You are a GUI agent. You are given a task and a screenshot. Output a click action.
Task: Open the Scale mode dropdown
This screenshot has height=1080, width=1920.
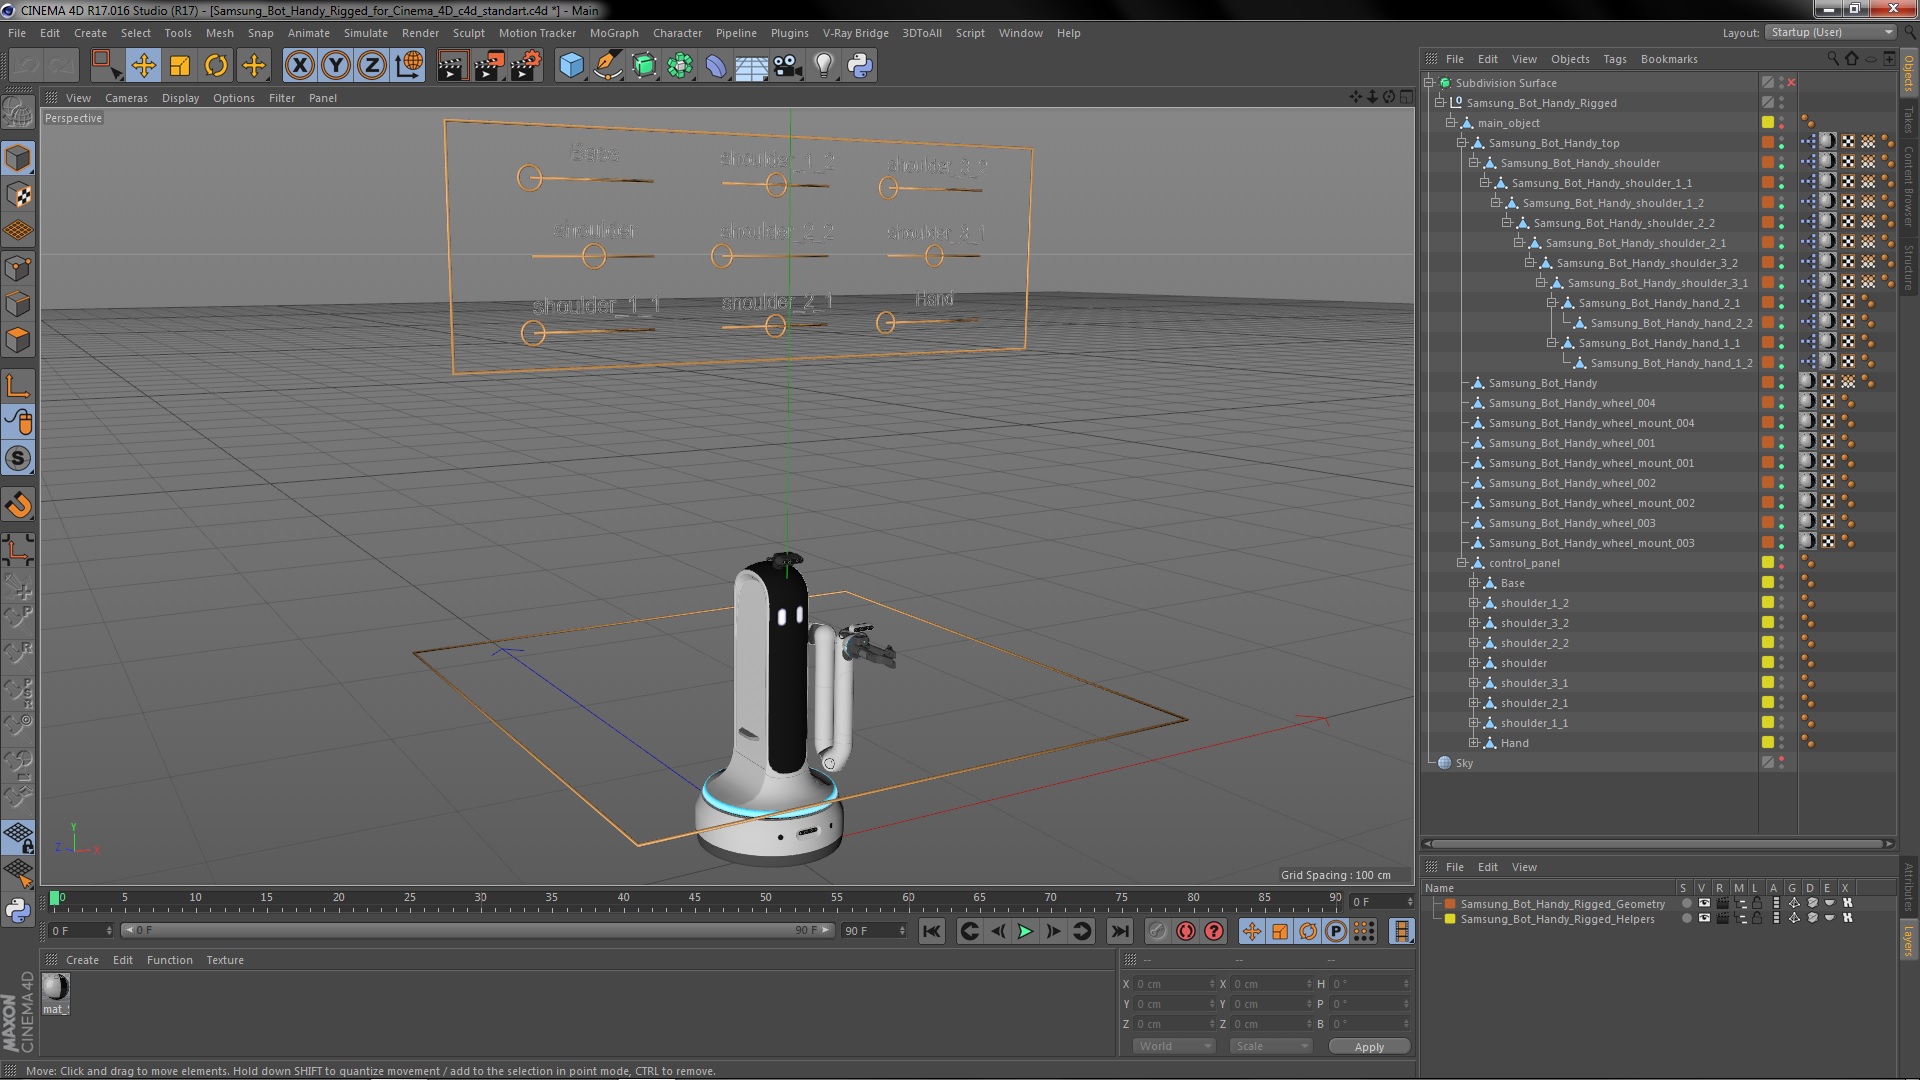1271,1046
